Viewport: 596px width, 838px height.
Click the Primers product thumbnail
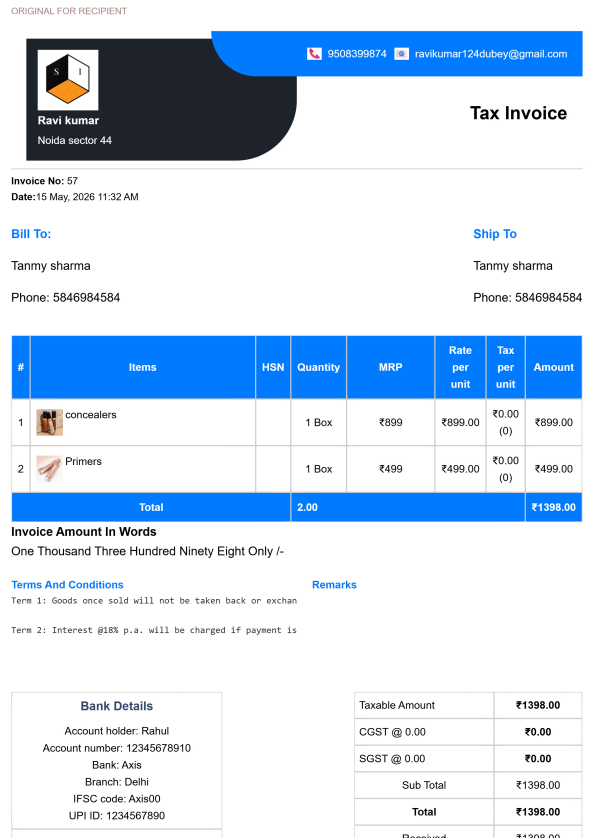(50, 469)
